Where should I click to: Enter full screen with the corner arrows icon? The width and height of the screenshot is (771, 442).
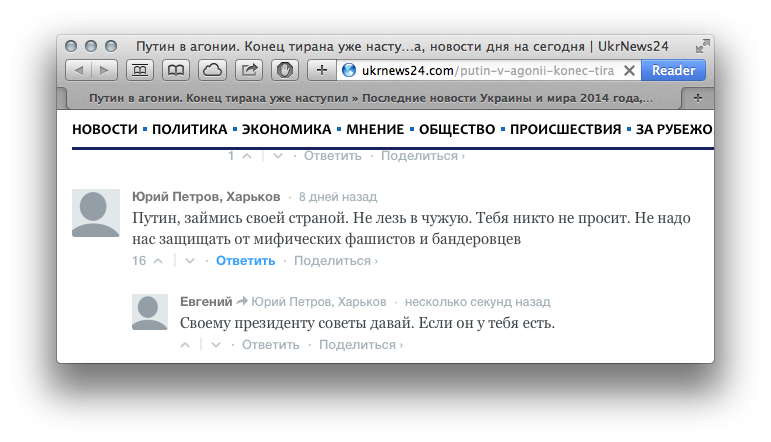(x=703, y=46)
